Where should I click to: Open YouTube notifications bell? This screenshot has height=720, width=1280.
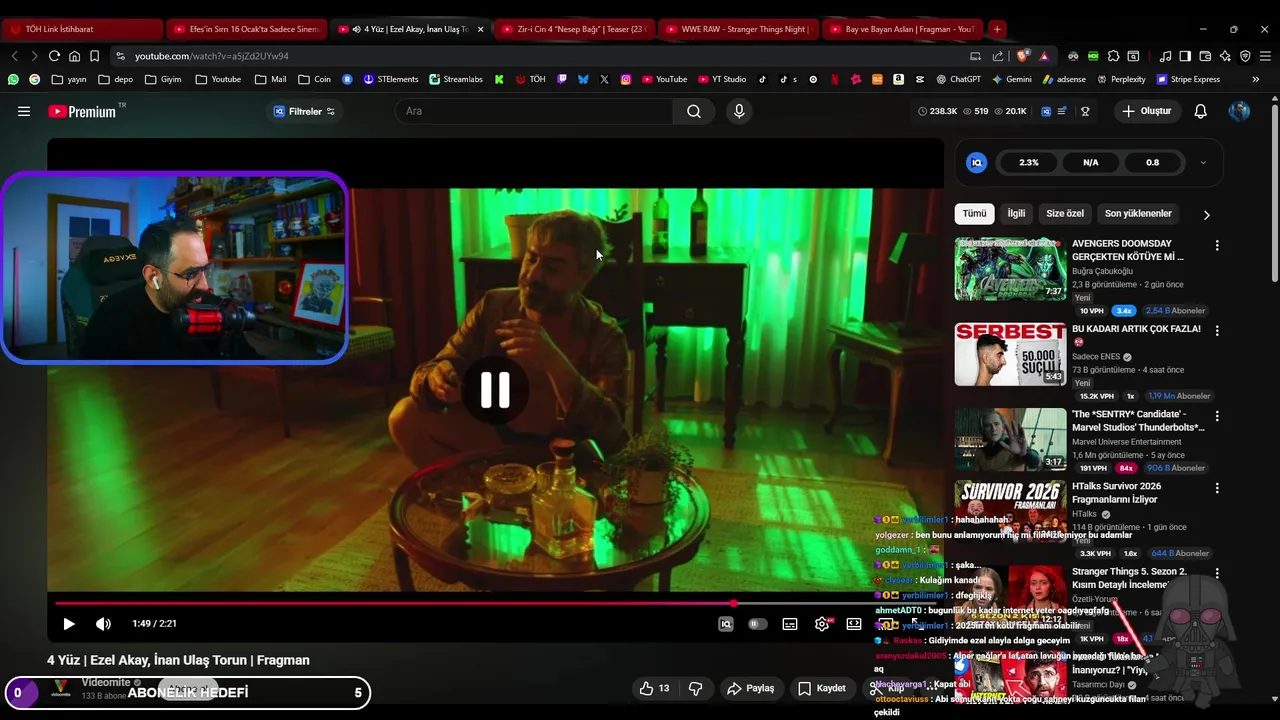(x=1201, y=111)
